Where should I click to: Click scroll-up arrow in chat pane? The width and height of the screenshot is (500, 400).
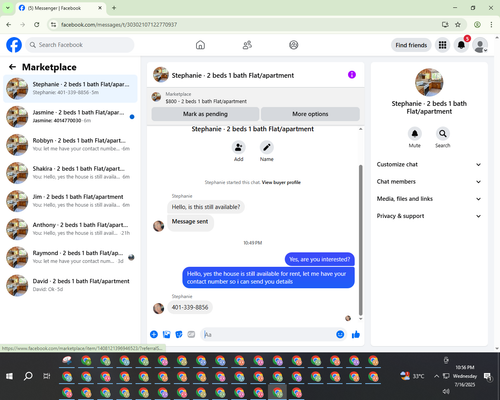[360, 129]
